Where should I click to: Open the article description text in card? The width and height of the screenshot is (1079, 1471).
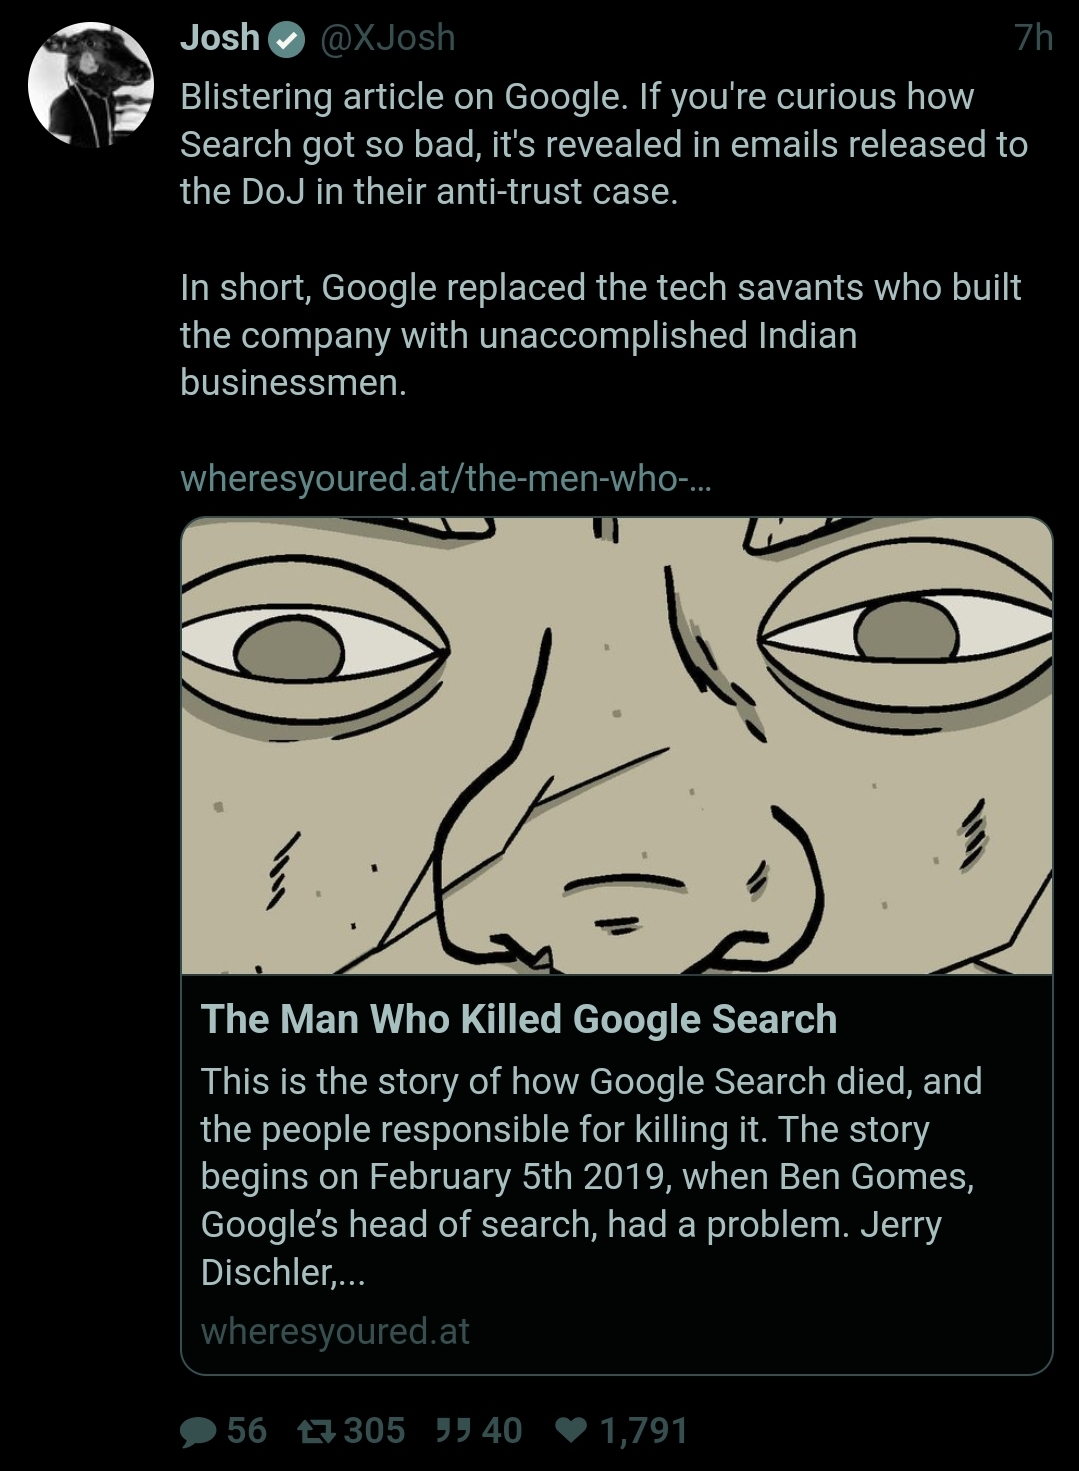click(591, 1177)
